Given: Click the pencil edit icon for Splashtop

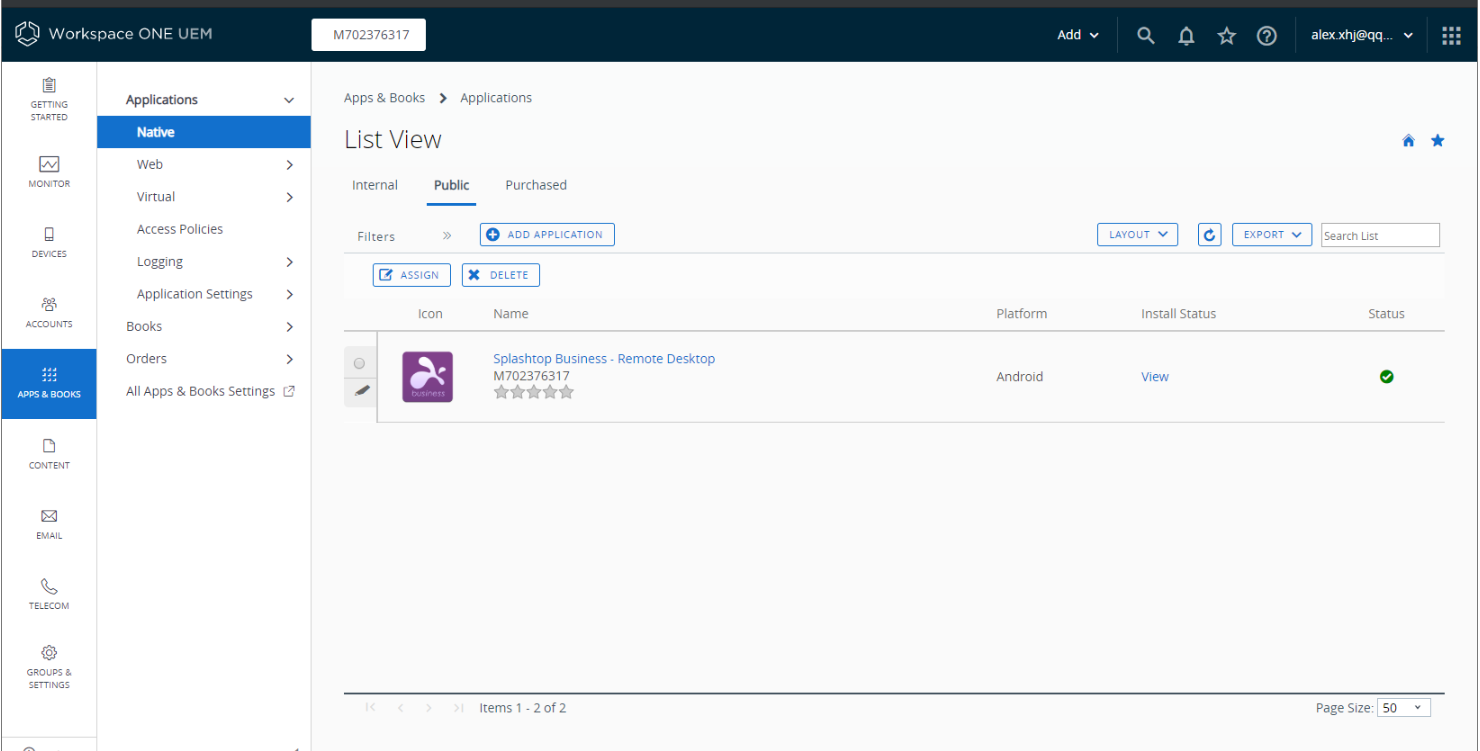Looking at the screenshot, I should 361,391.
